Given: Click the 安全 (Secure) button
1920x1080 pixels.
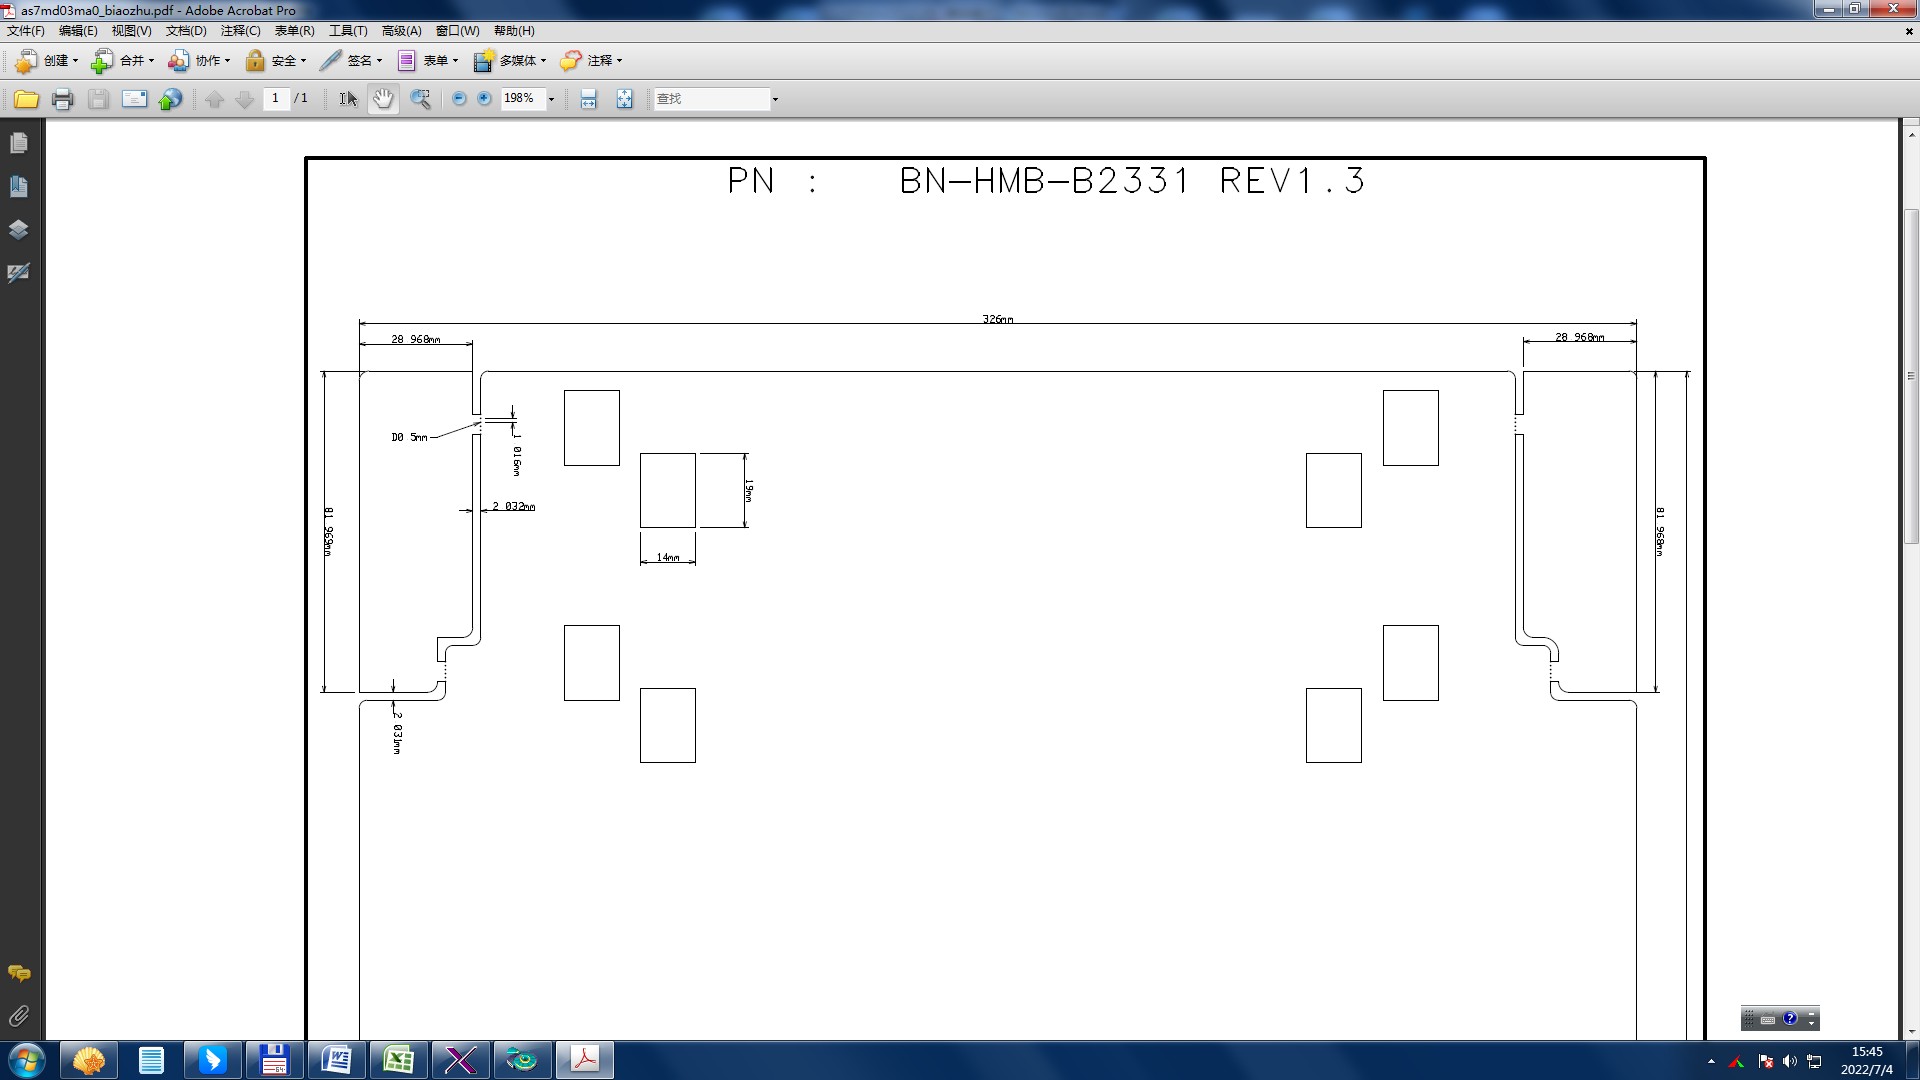Looking at the screenshot, I should coord(276,61).
